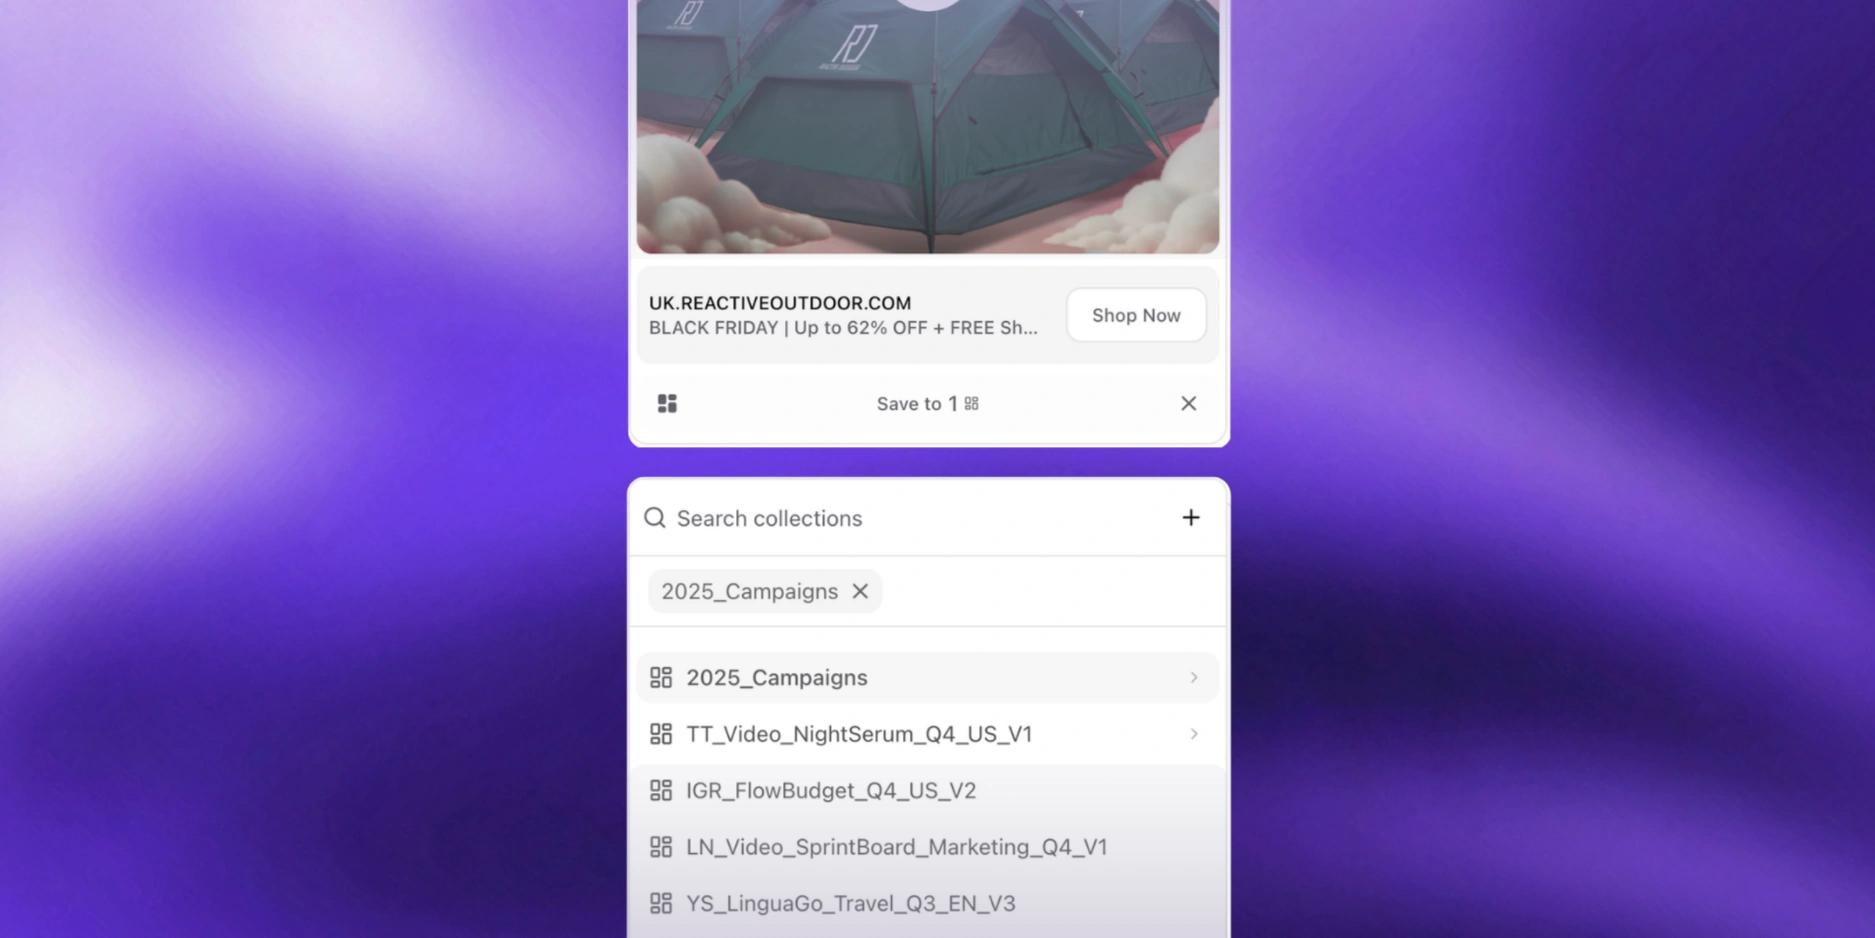Click the Save to 1 button
1875x938 pixels.
tap(927, 403)
